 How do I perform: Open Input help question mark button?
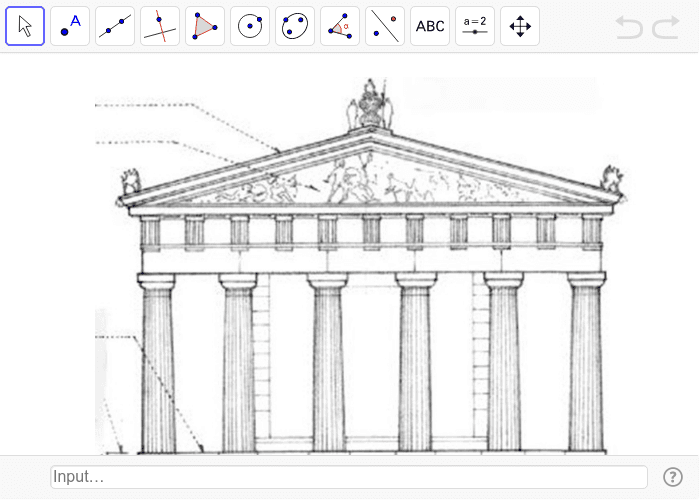[x=672, y=477]
